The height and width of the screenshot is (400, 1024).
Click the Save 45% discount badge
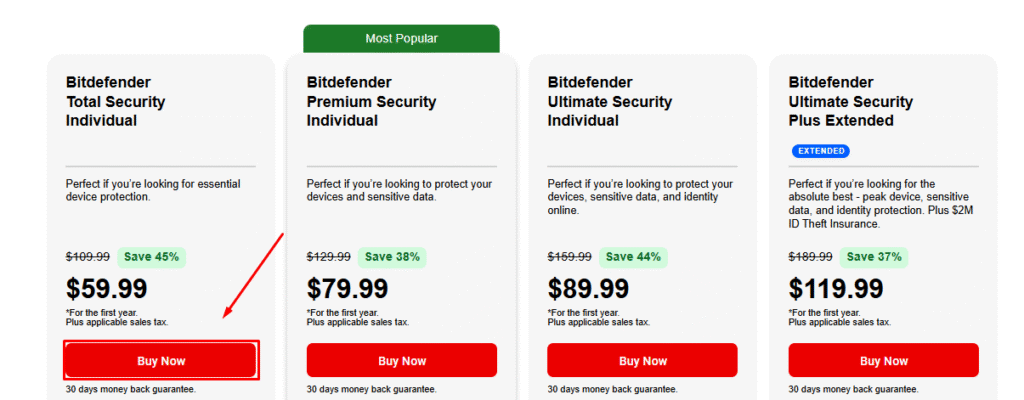[x=152, y=257]
